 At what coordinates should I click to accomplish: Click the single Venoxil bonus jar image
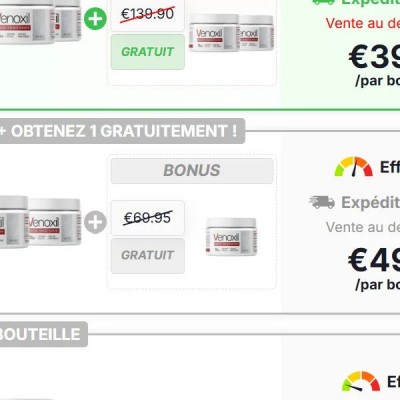231,237
